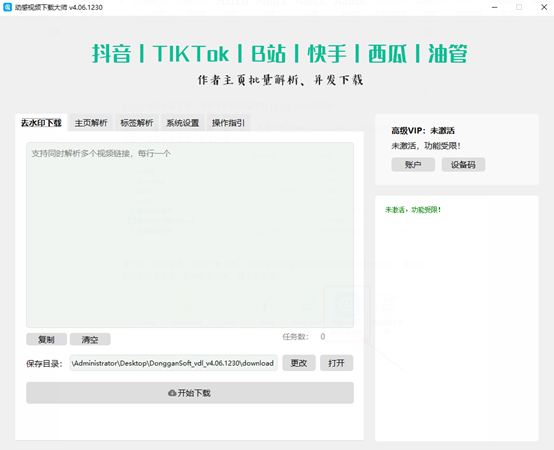
Task: Click the 清空 button
Action: (90, 339)
